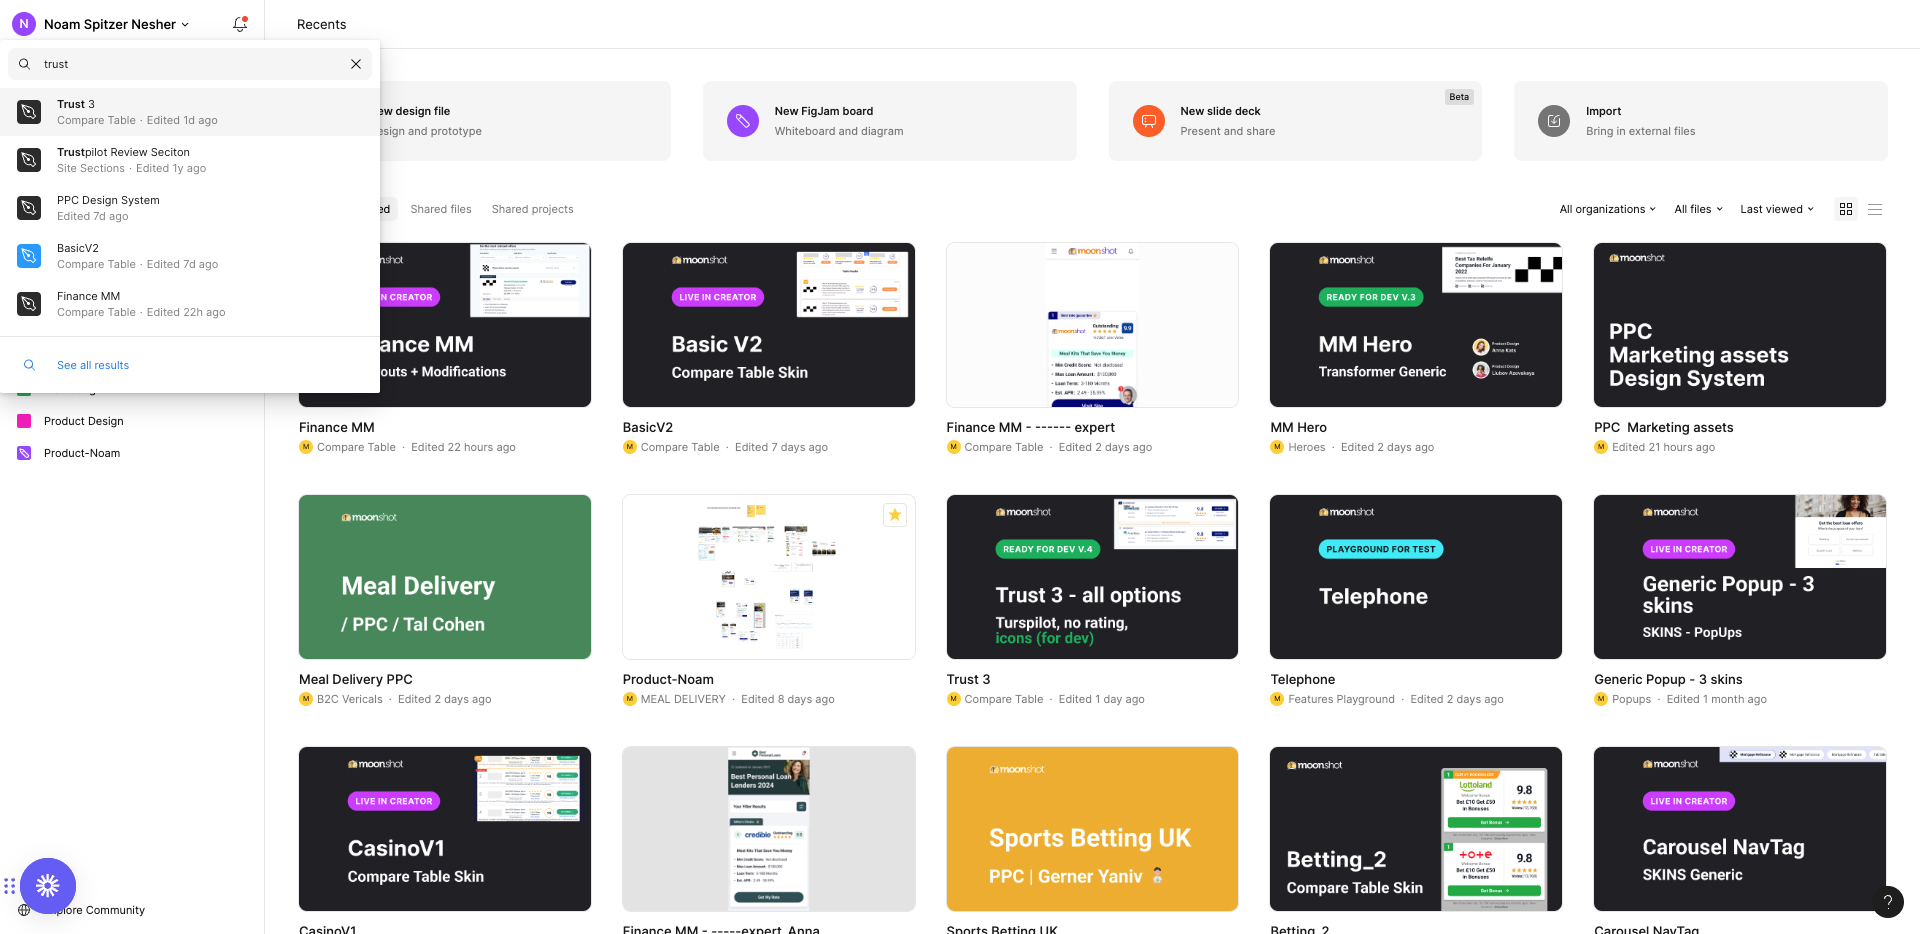
Task: Select PPC Design System search result
Action: pyautogui.click(x=190, y=208)
